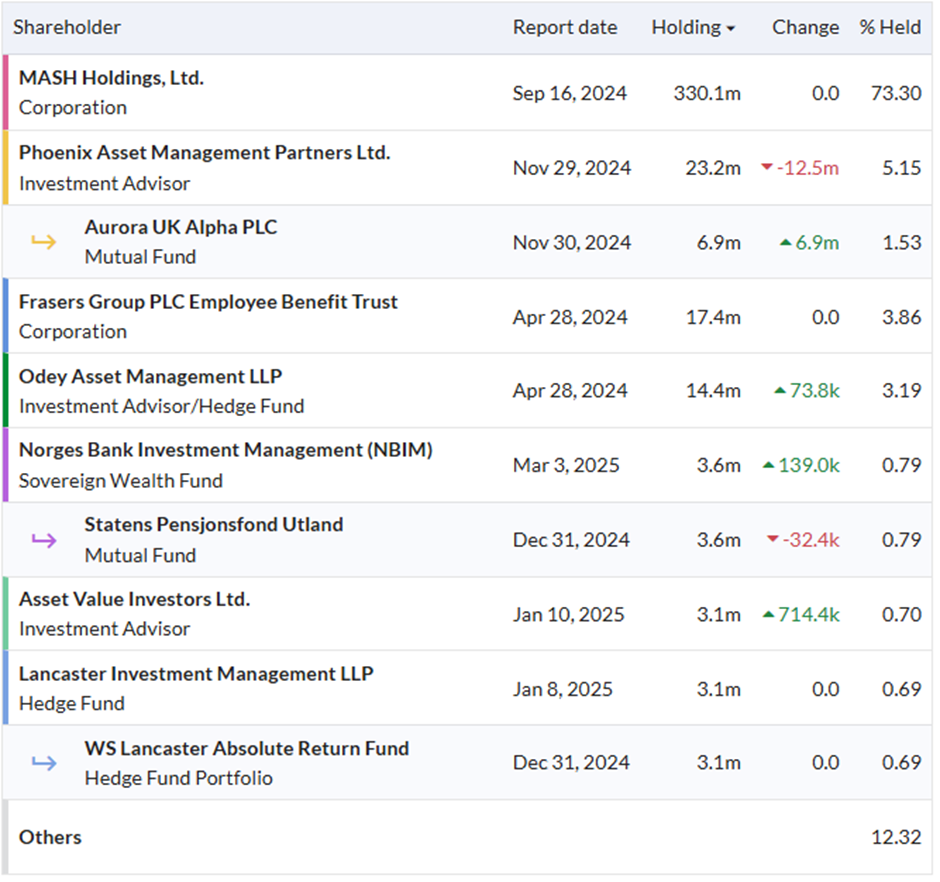Screen dimensions: 940x882
Task: Click the red down triangle next to -32.4k
Action: (x=773, y=539)
